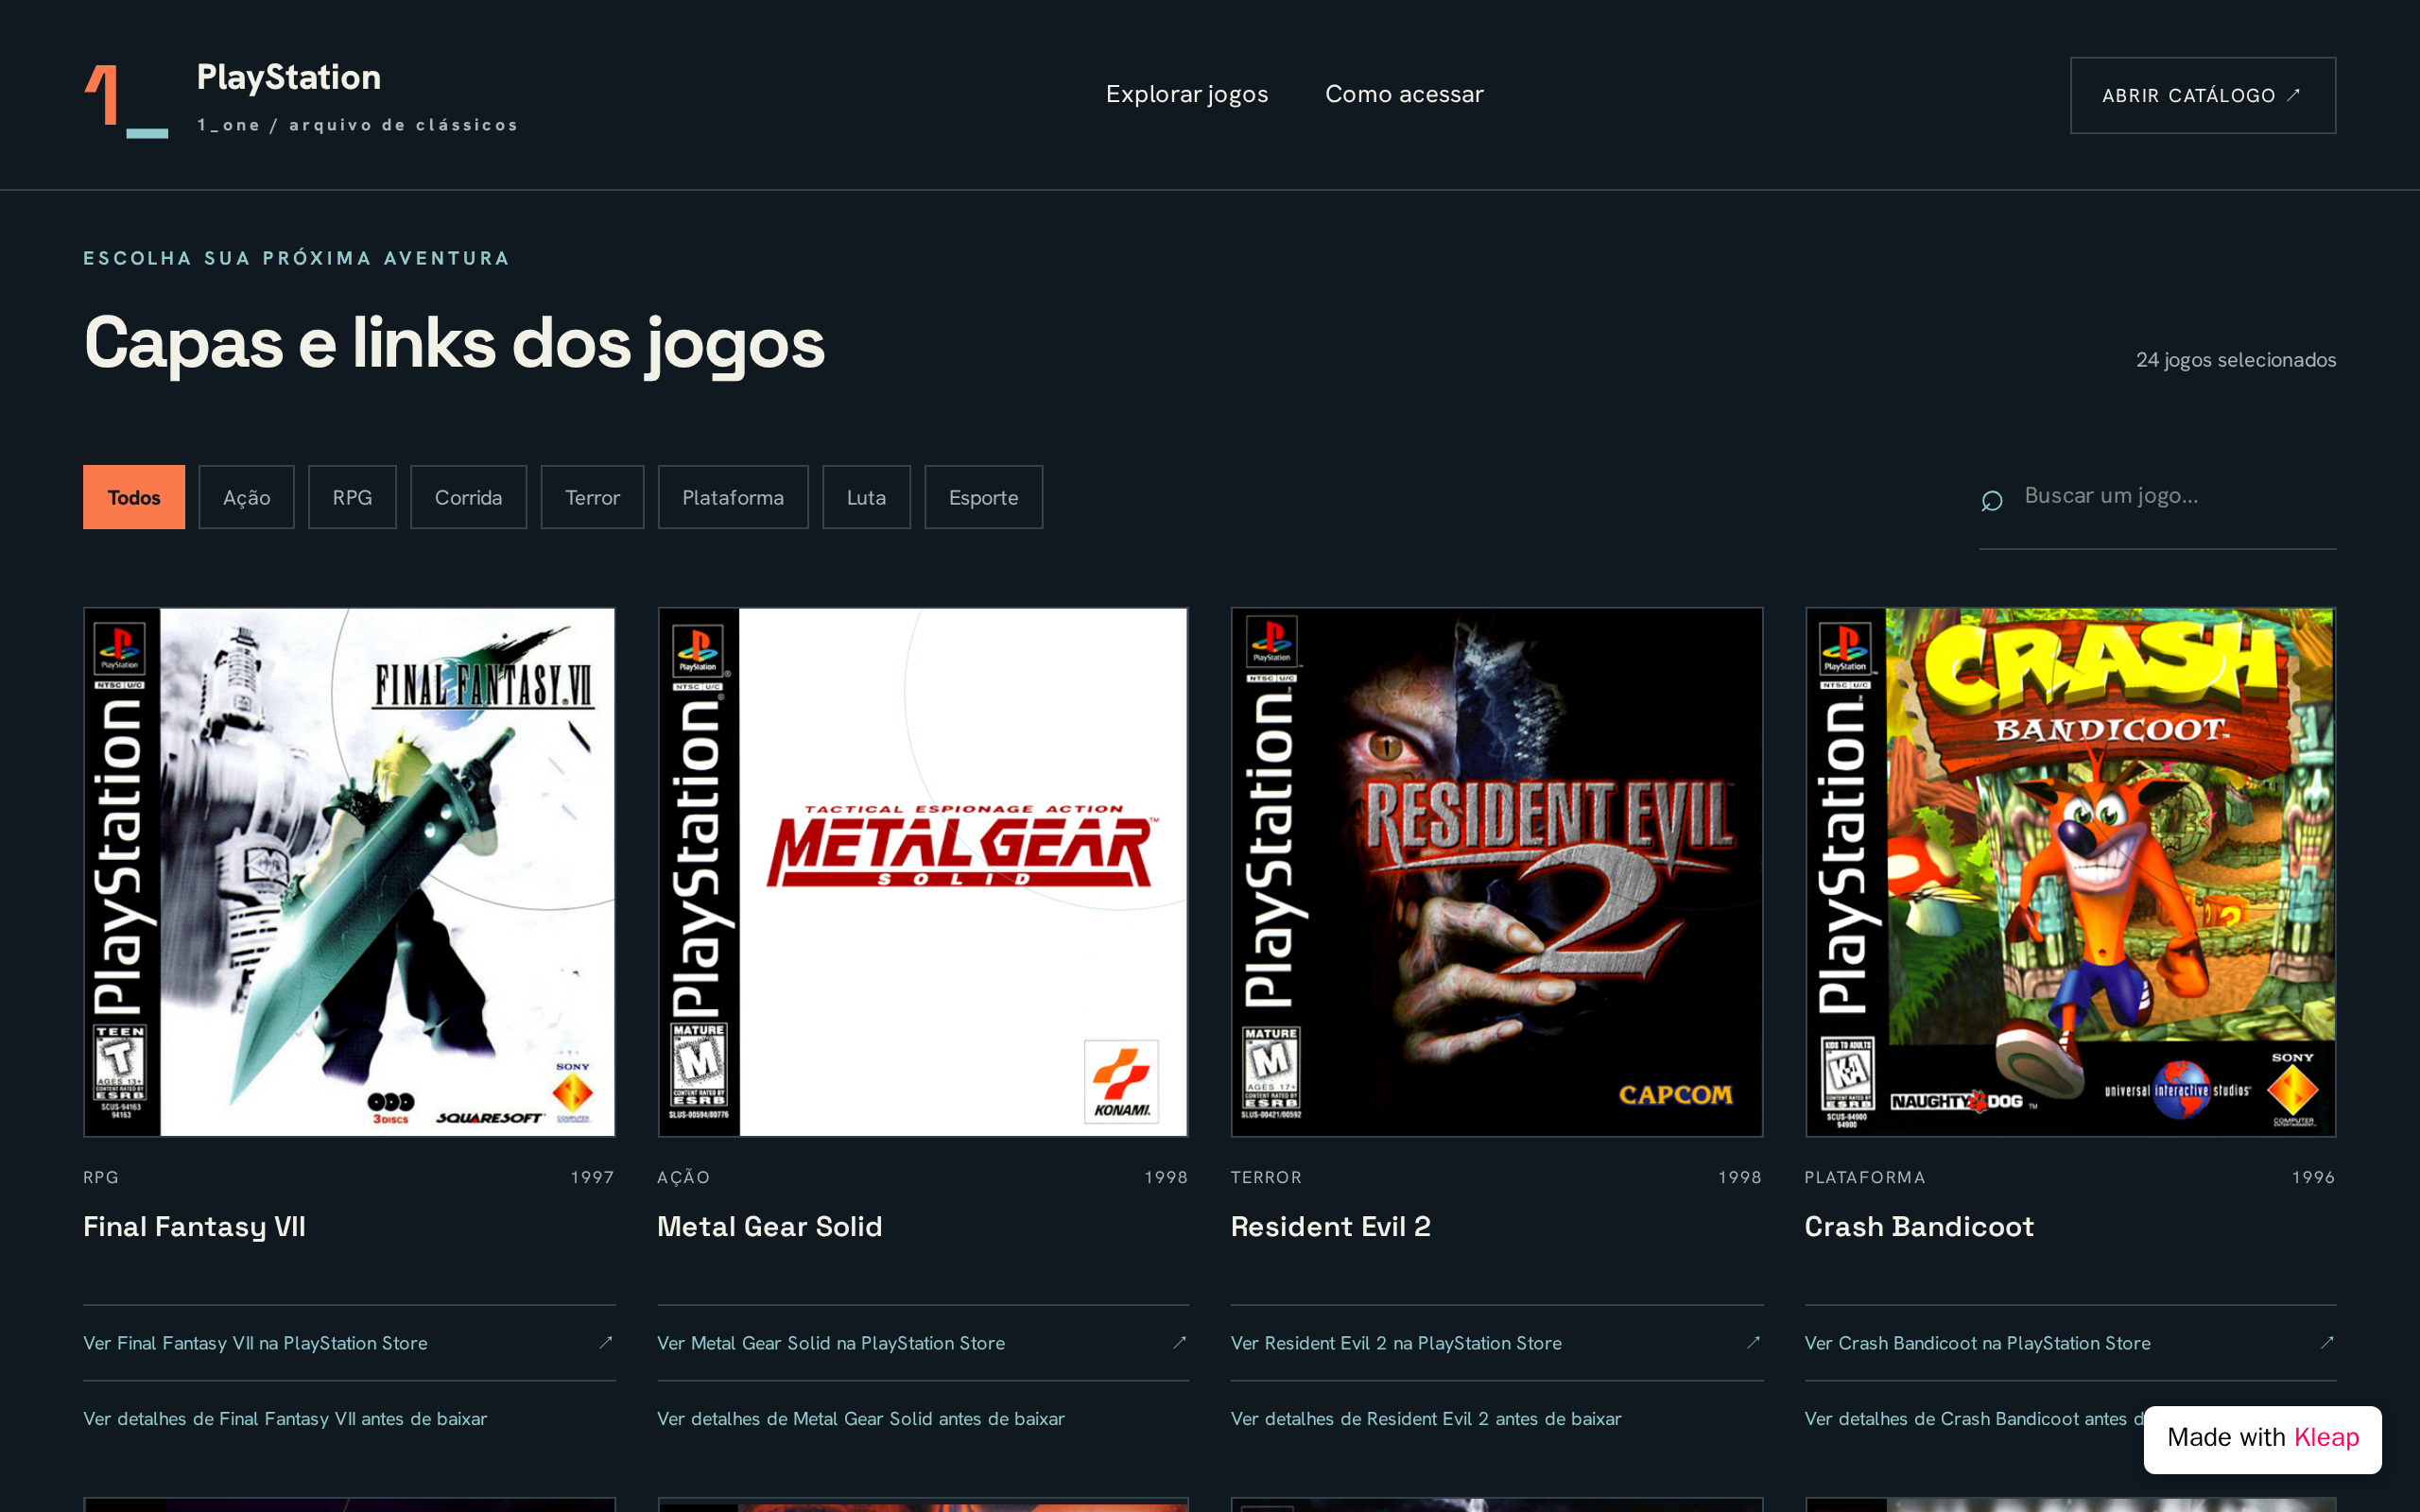
Task: Click the 1_one logo icon
Action: 126,101
